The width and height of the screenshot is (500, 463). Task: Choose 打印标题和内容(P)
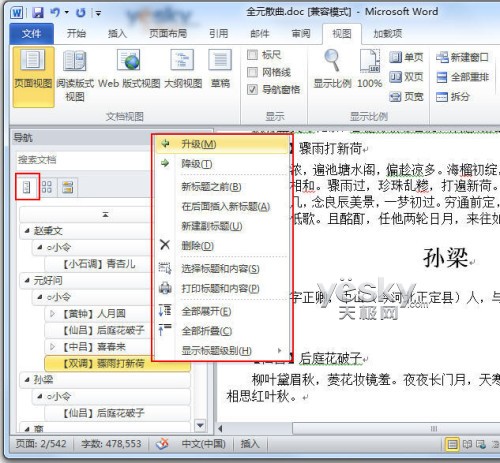pyautogui.click(x=222, y=289)
